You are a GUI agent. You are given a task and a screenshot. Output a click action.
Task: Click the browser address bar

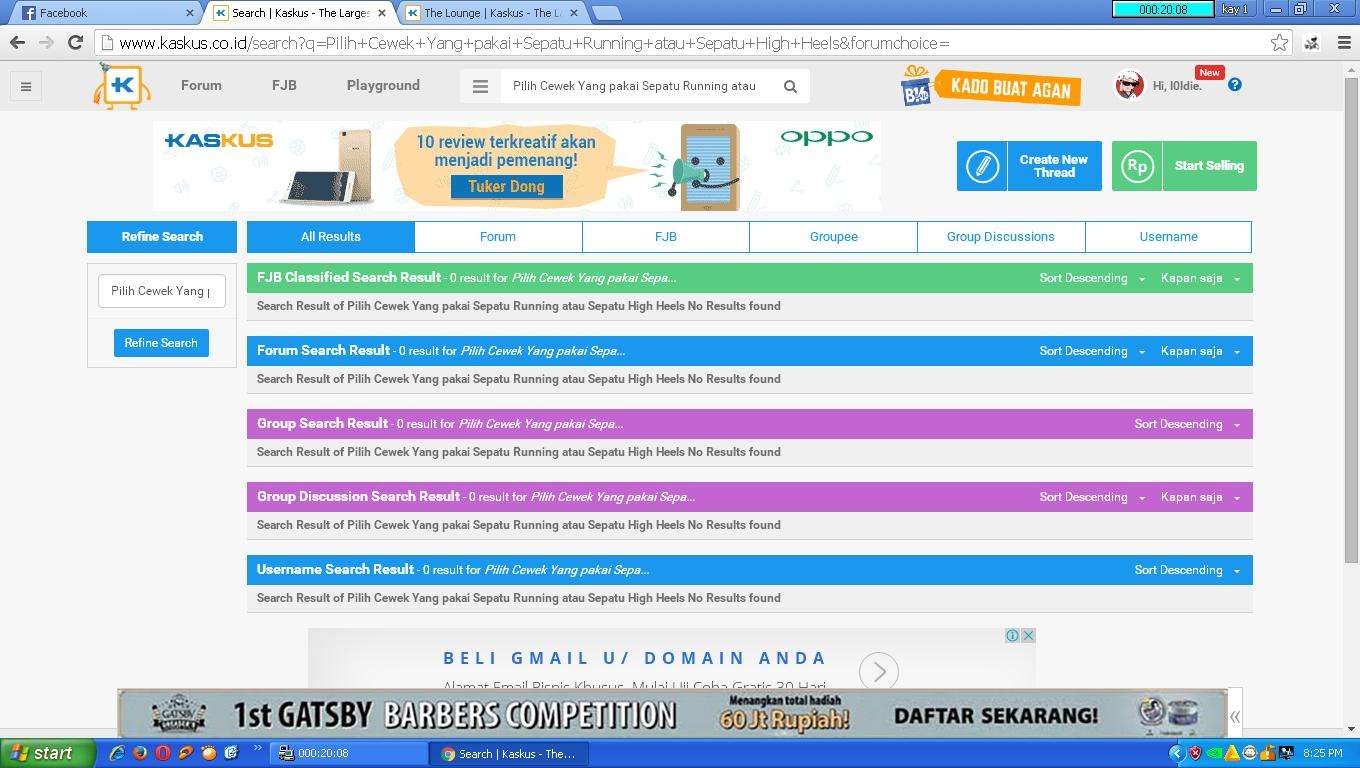(690, 42)
